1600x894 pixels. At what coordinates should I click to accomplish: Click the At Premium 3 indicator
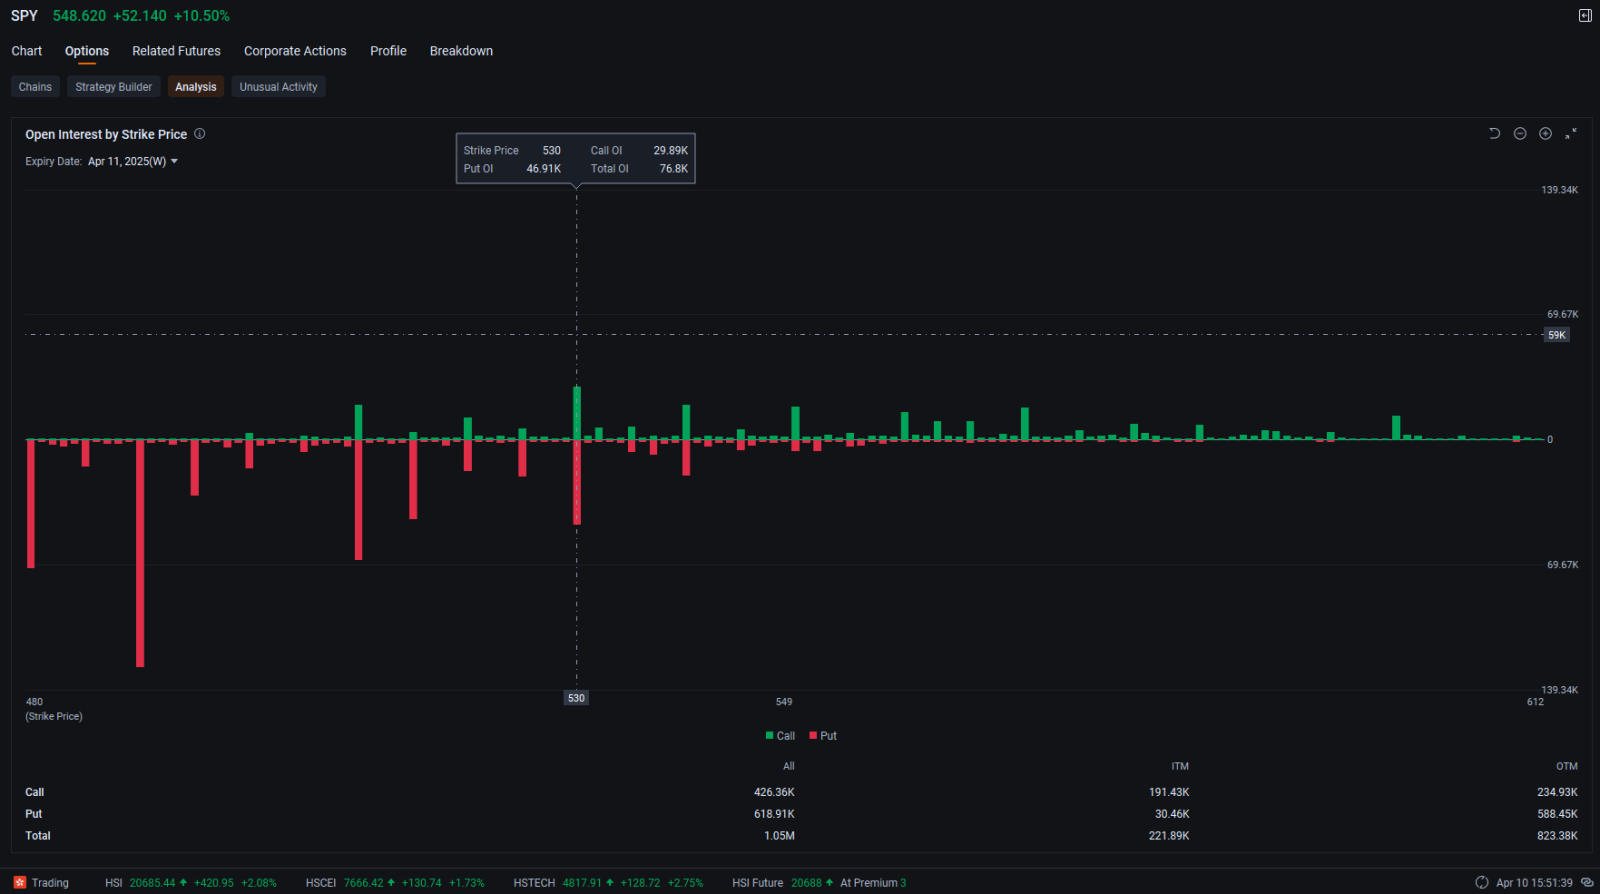click(x=873, y=883)
